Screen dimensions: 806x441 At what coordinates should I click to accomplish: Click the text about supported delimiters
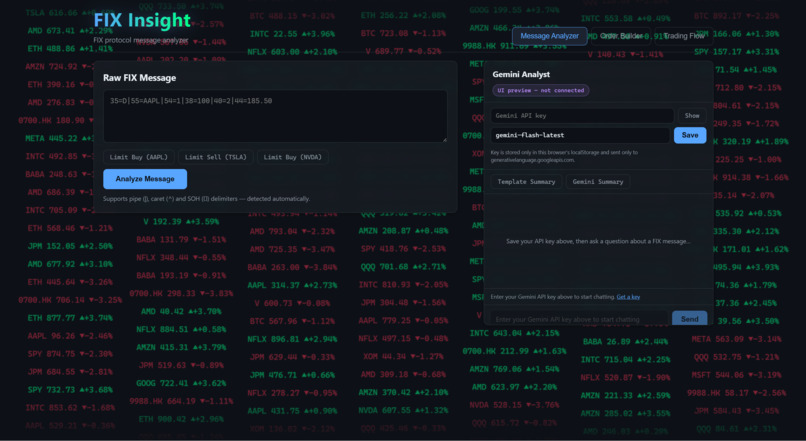206,199
